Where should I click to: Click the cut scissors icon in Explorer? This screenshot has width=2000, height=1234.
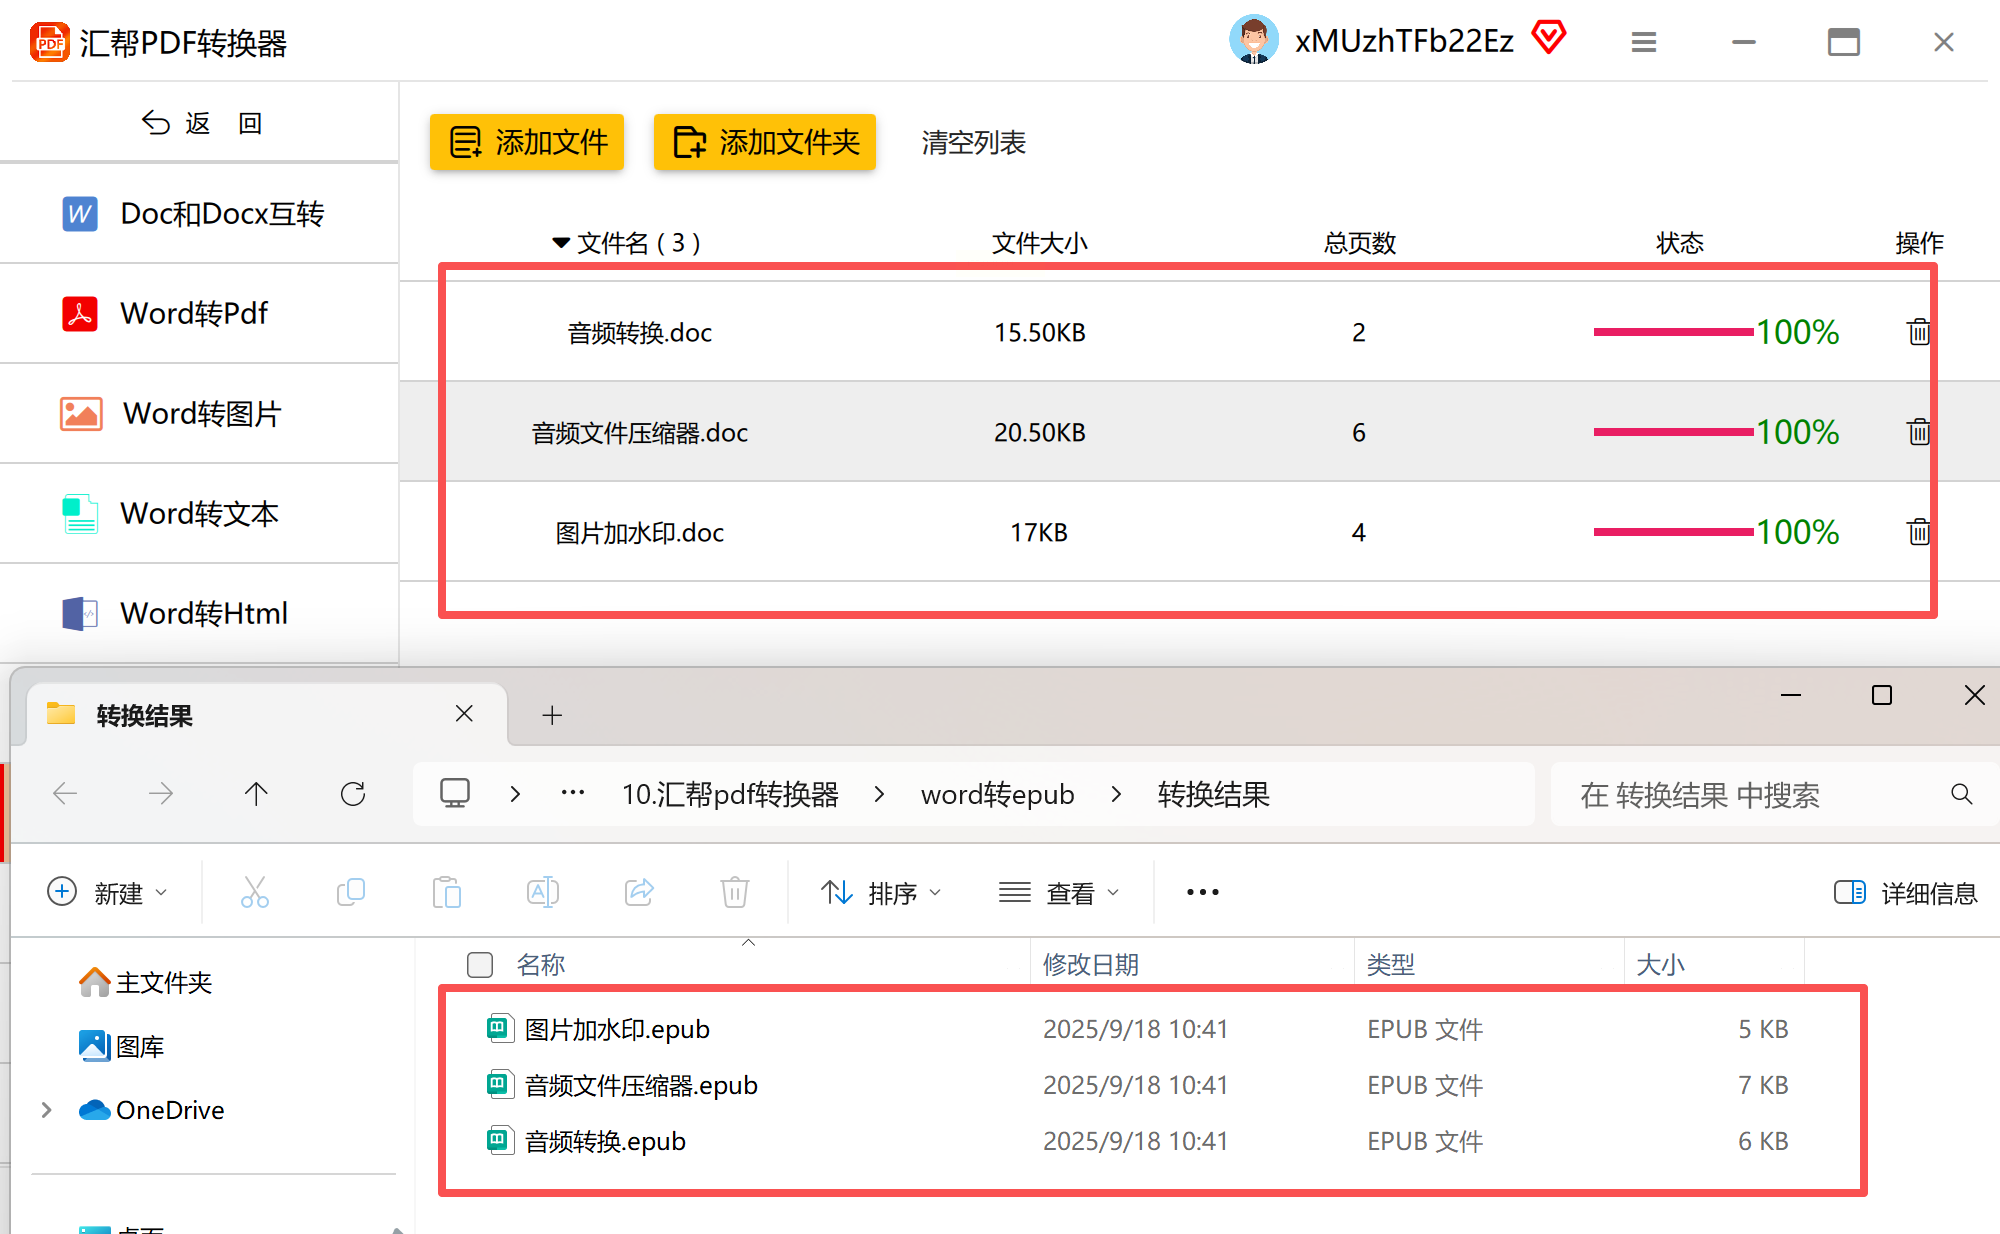click(x=254, y=892)
